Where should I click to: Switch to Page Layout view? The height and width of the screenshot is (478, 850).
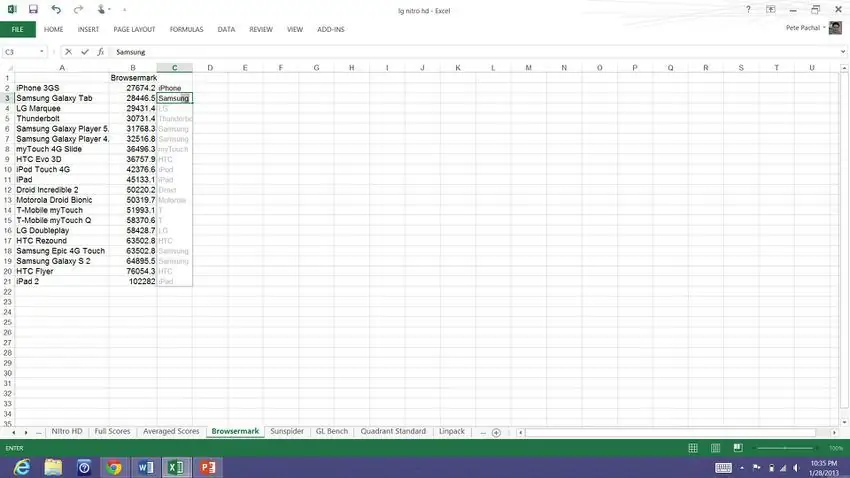tap(716, 448)
